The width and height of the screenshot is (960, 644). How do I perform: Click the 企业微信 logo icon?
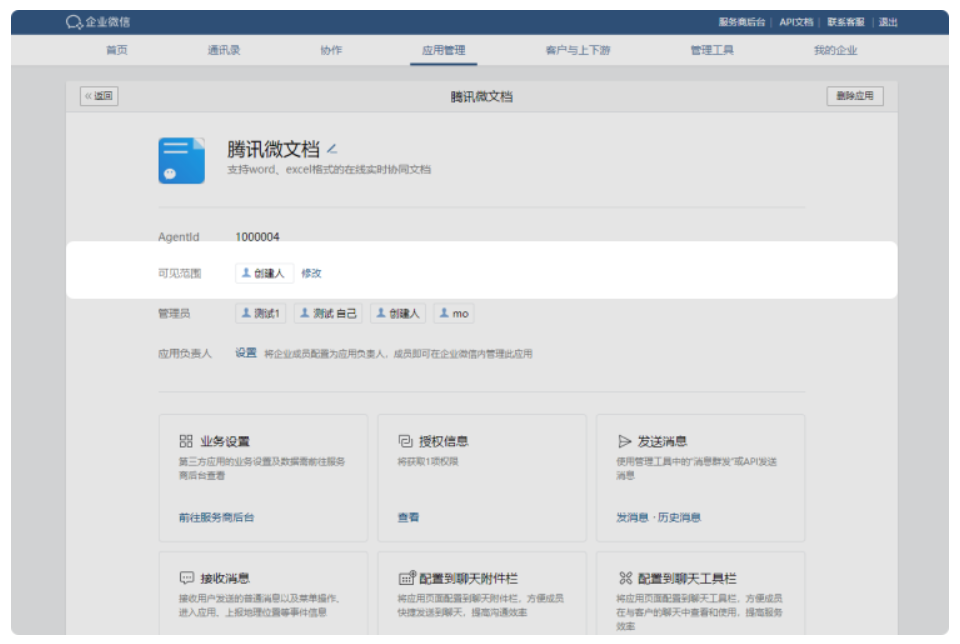[x=73, y=23]
